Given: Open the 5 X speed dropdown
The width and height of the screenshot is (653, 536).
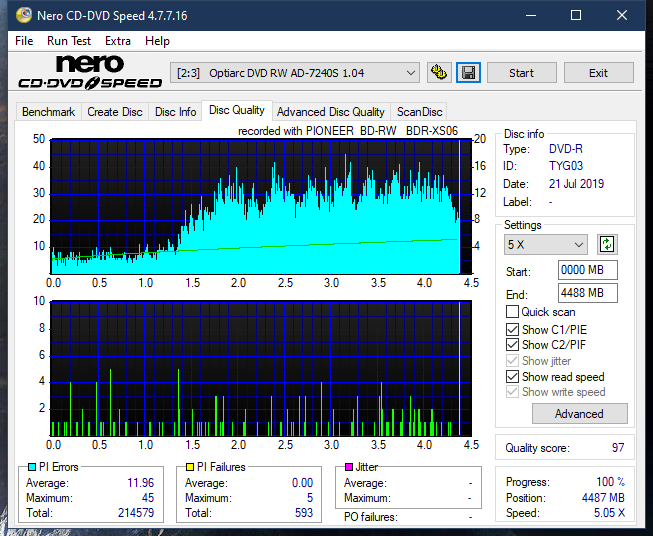Looking at the screenshot, I should [x=546, y=244].
